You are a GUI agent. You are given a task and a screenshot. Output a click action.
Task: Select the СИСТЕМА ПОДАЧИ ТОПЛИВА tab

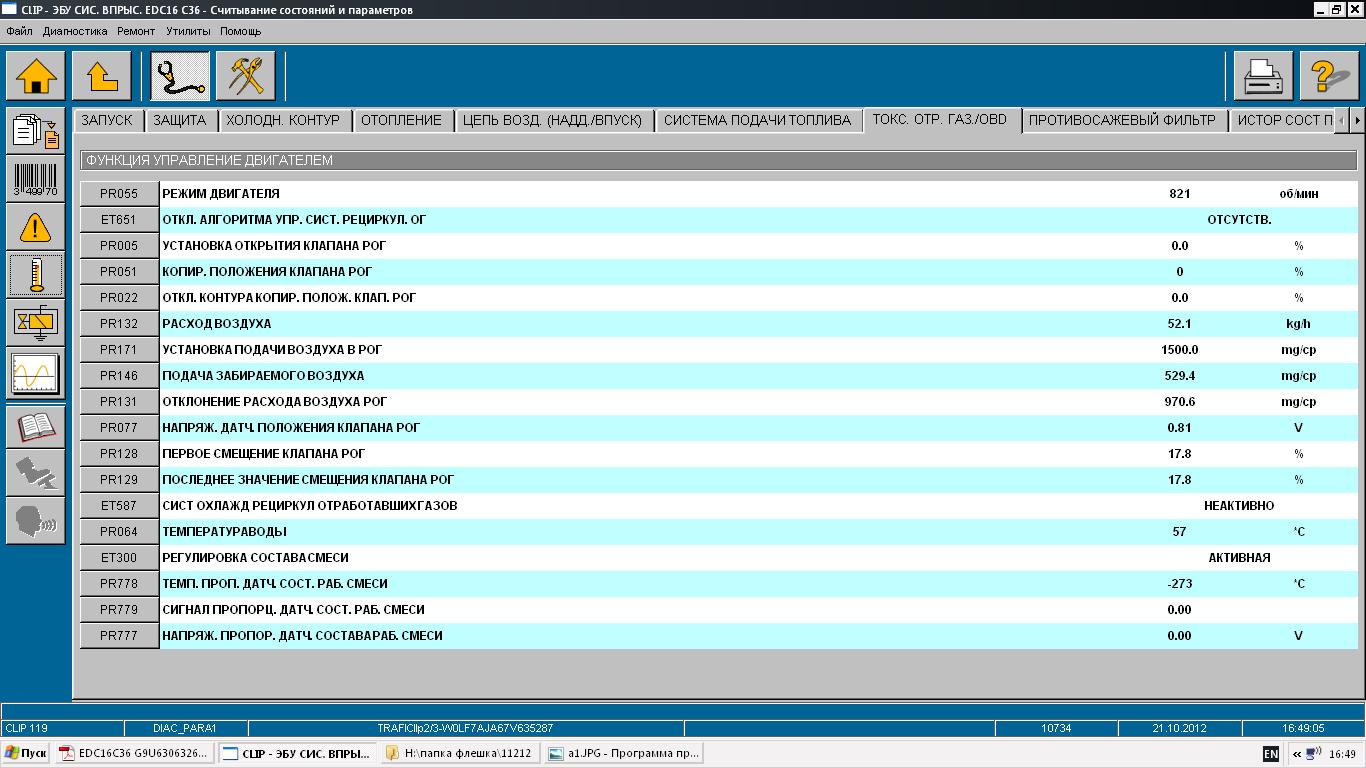click(x=757, y=120)
